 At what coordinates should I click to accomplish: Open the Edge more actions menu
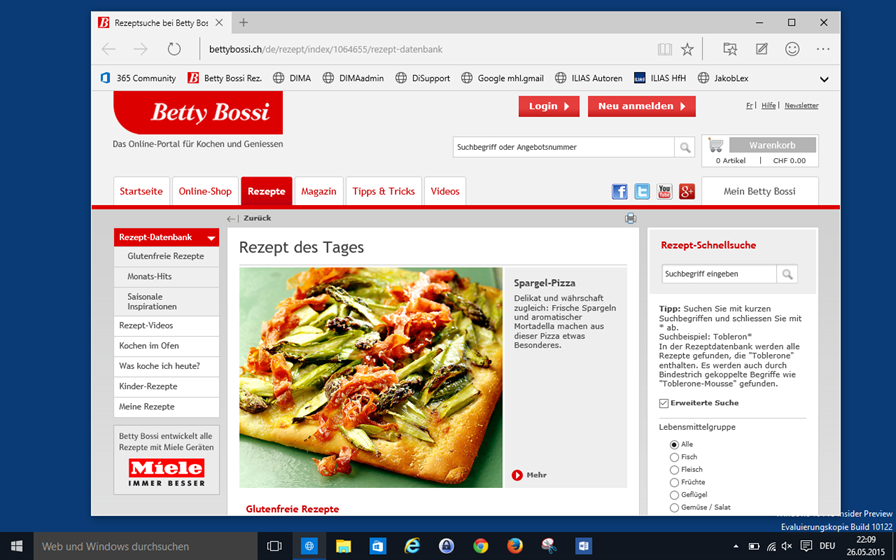coord(823,49)
